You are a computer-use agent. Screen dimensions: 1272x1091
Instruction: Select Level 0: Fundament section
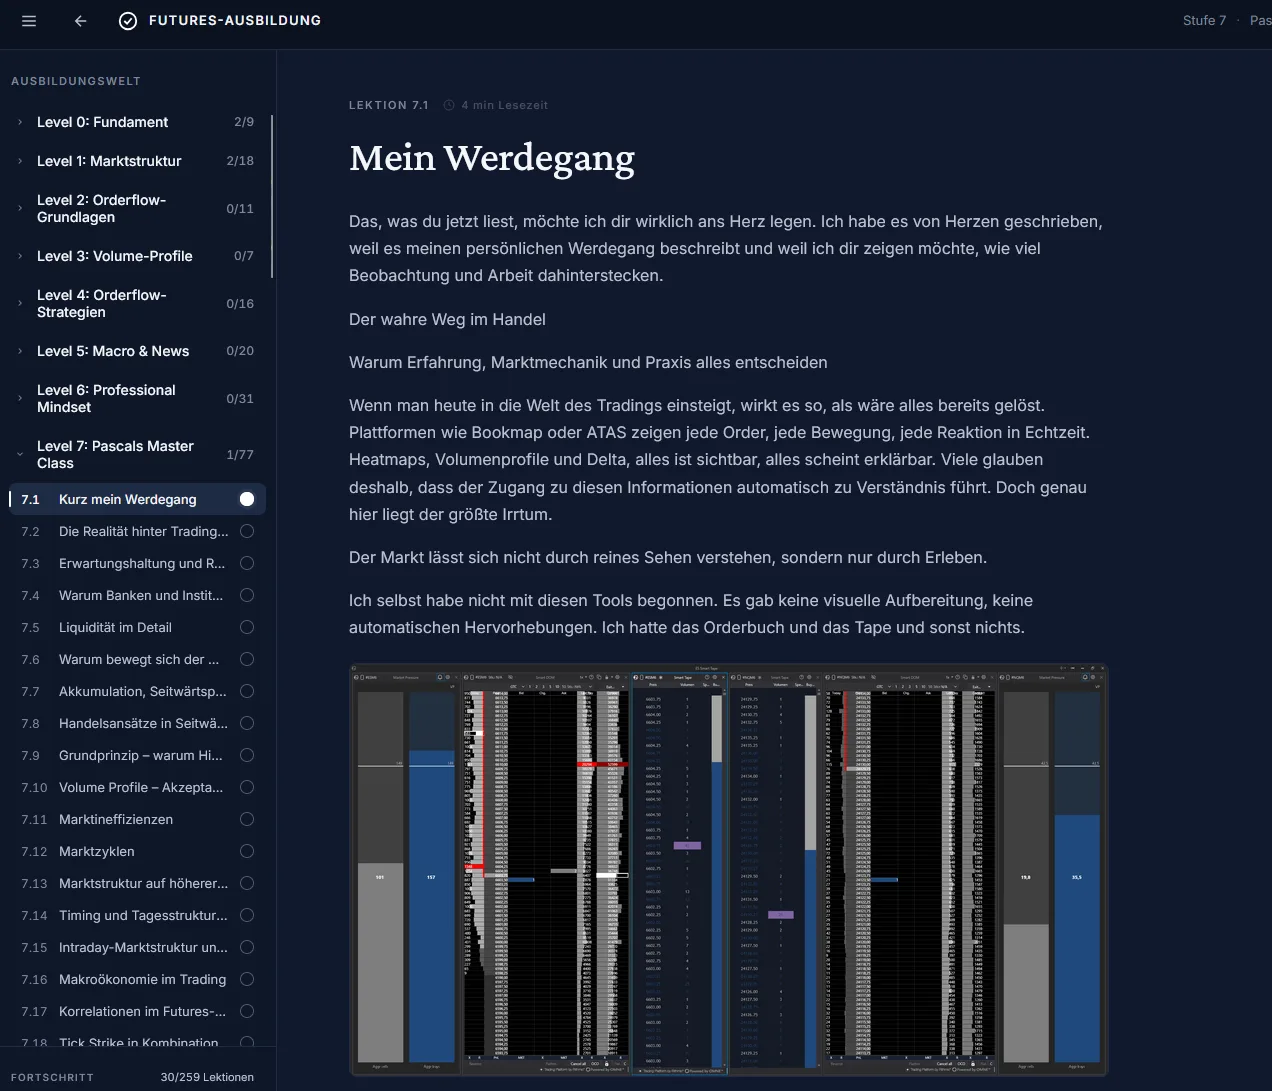click(137, 122)
